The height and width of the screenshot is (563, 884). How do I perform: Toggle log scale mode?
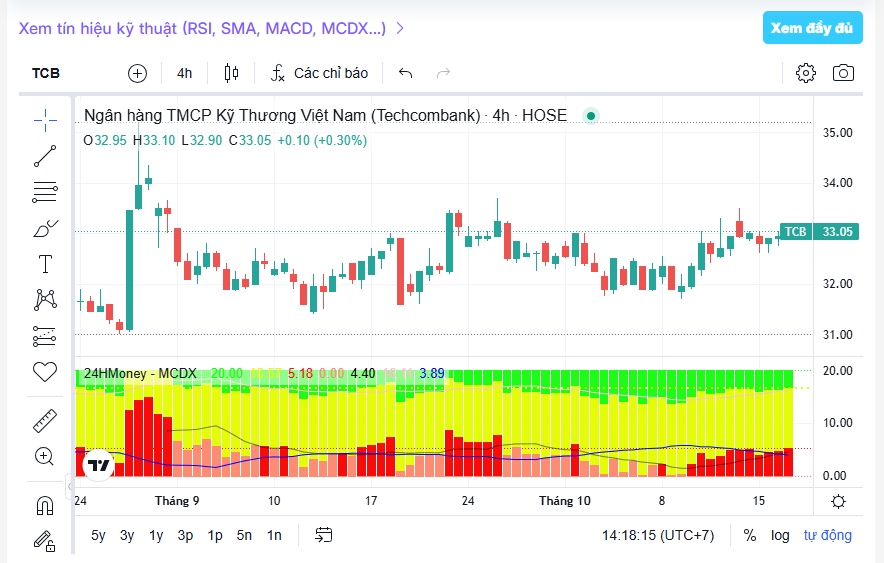coord(780,535)
